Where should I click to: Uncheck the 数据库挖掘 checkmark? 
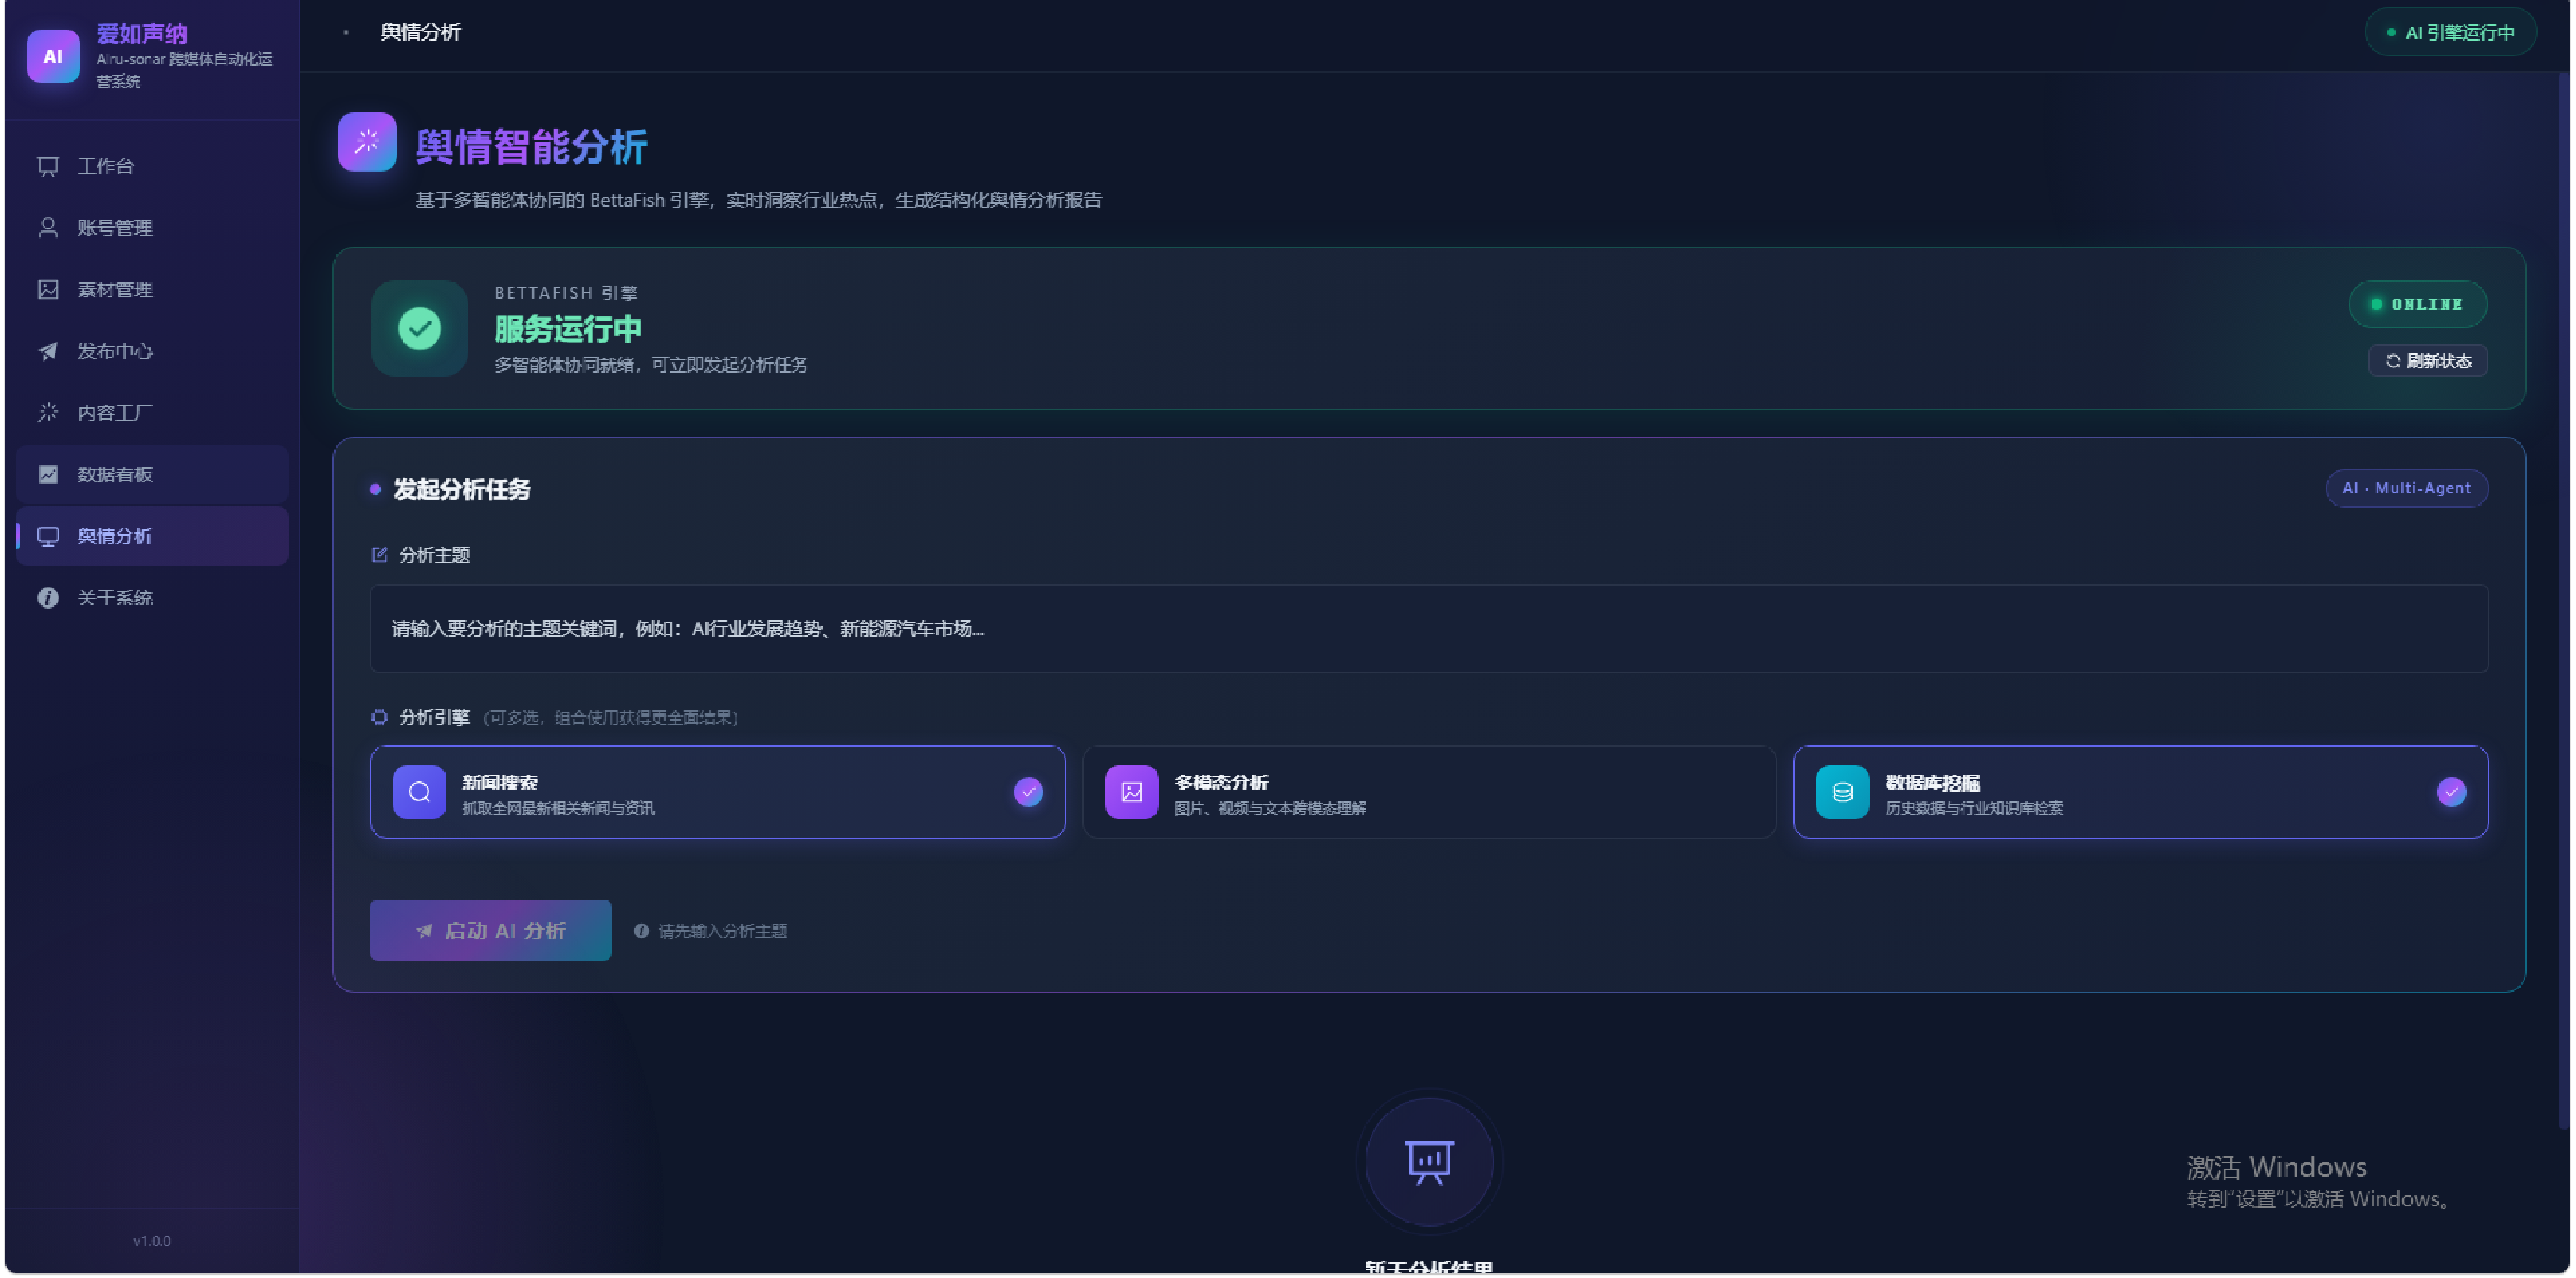pos(2451,792)
